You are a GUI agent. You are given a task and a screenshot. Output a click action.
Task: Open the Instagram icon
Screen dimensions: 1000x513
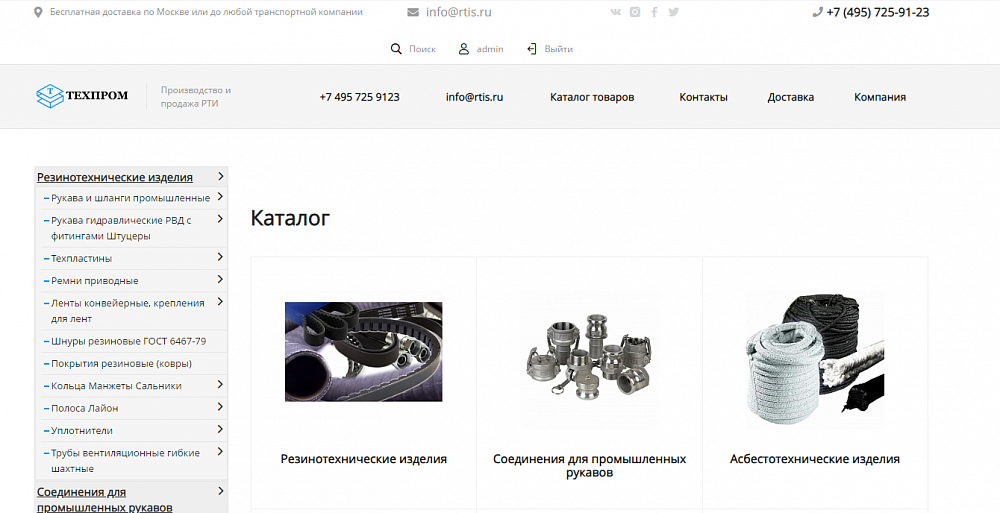pos(635,11)
